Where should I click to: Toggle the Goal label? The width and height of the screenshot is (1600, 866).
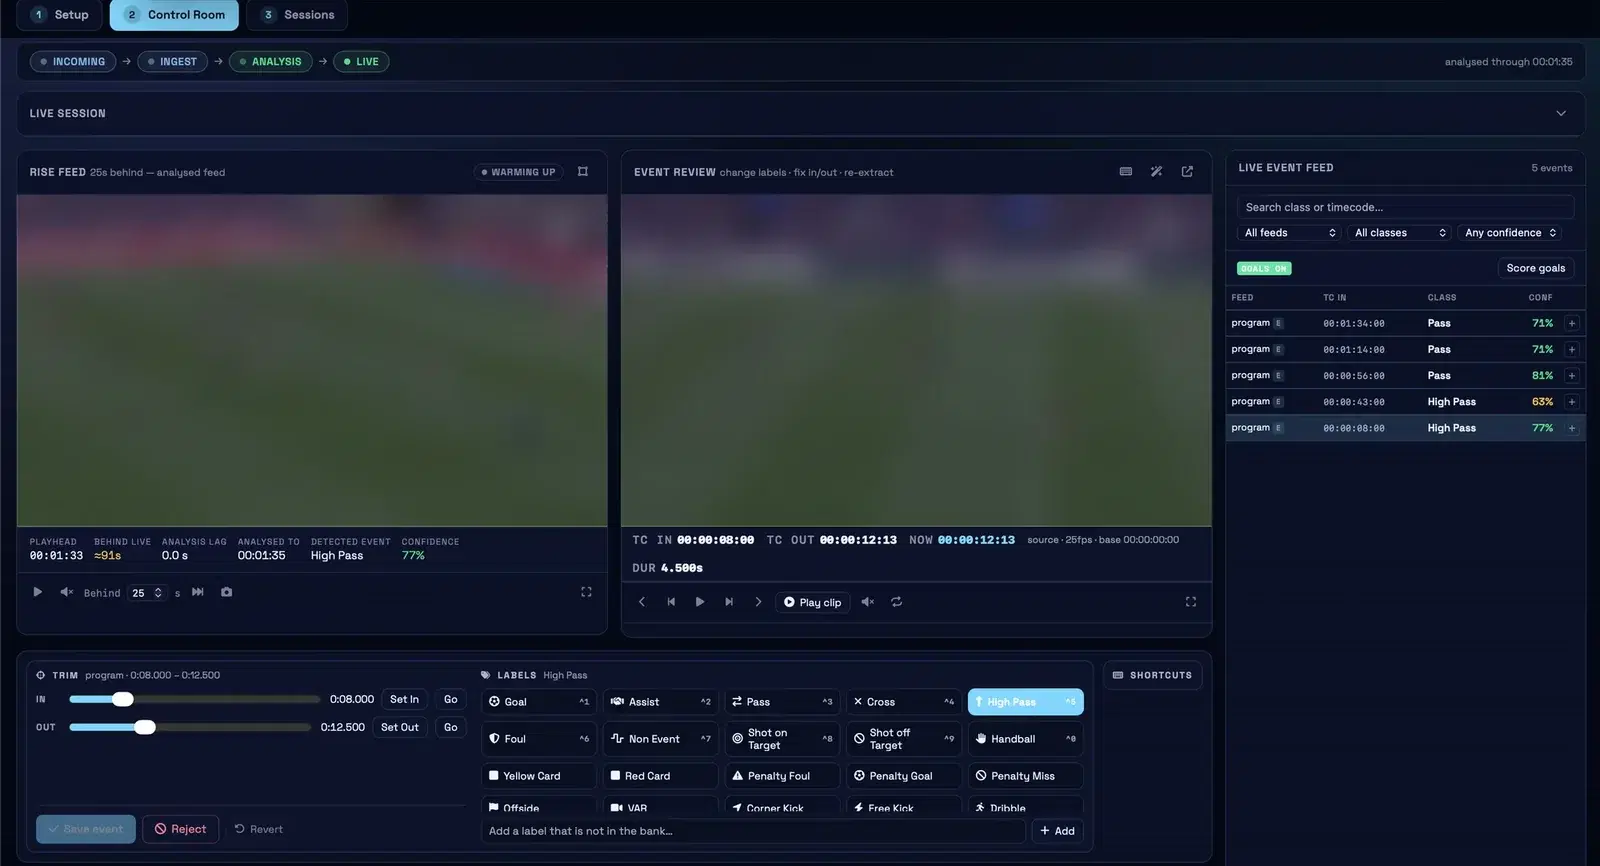pos(539,702)
